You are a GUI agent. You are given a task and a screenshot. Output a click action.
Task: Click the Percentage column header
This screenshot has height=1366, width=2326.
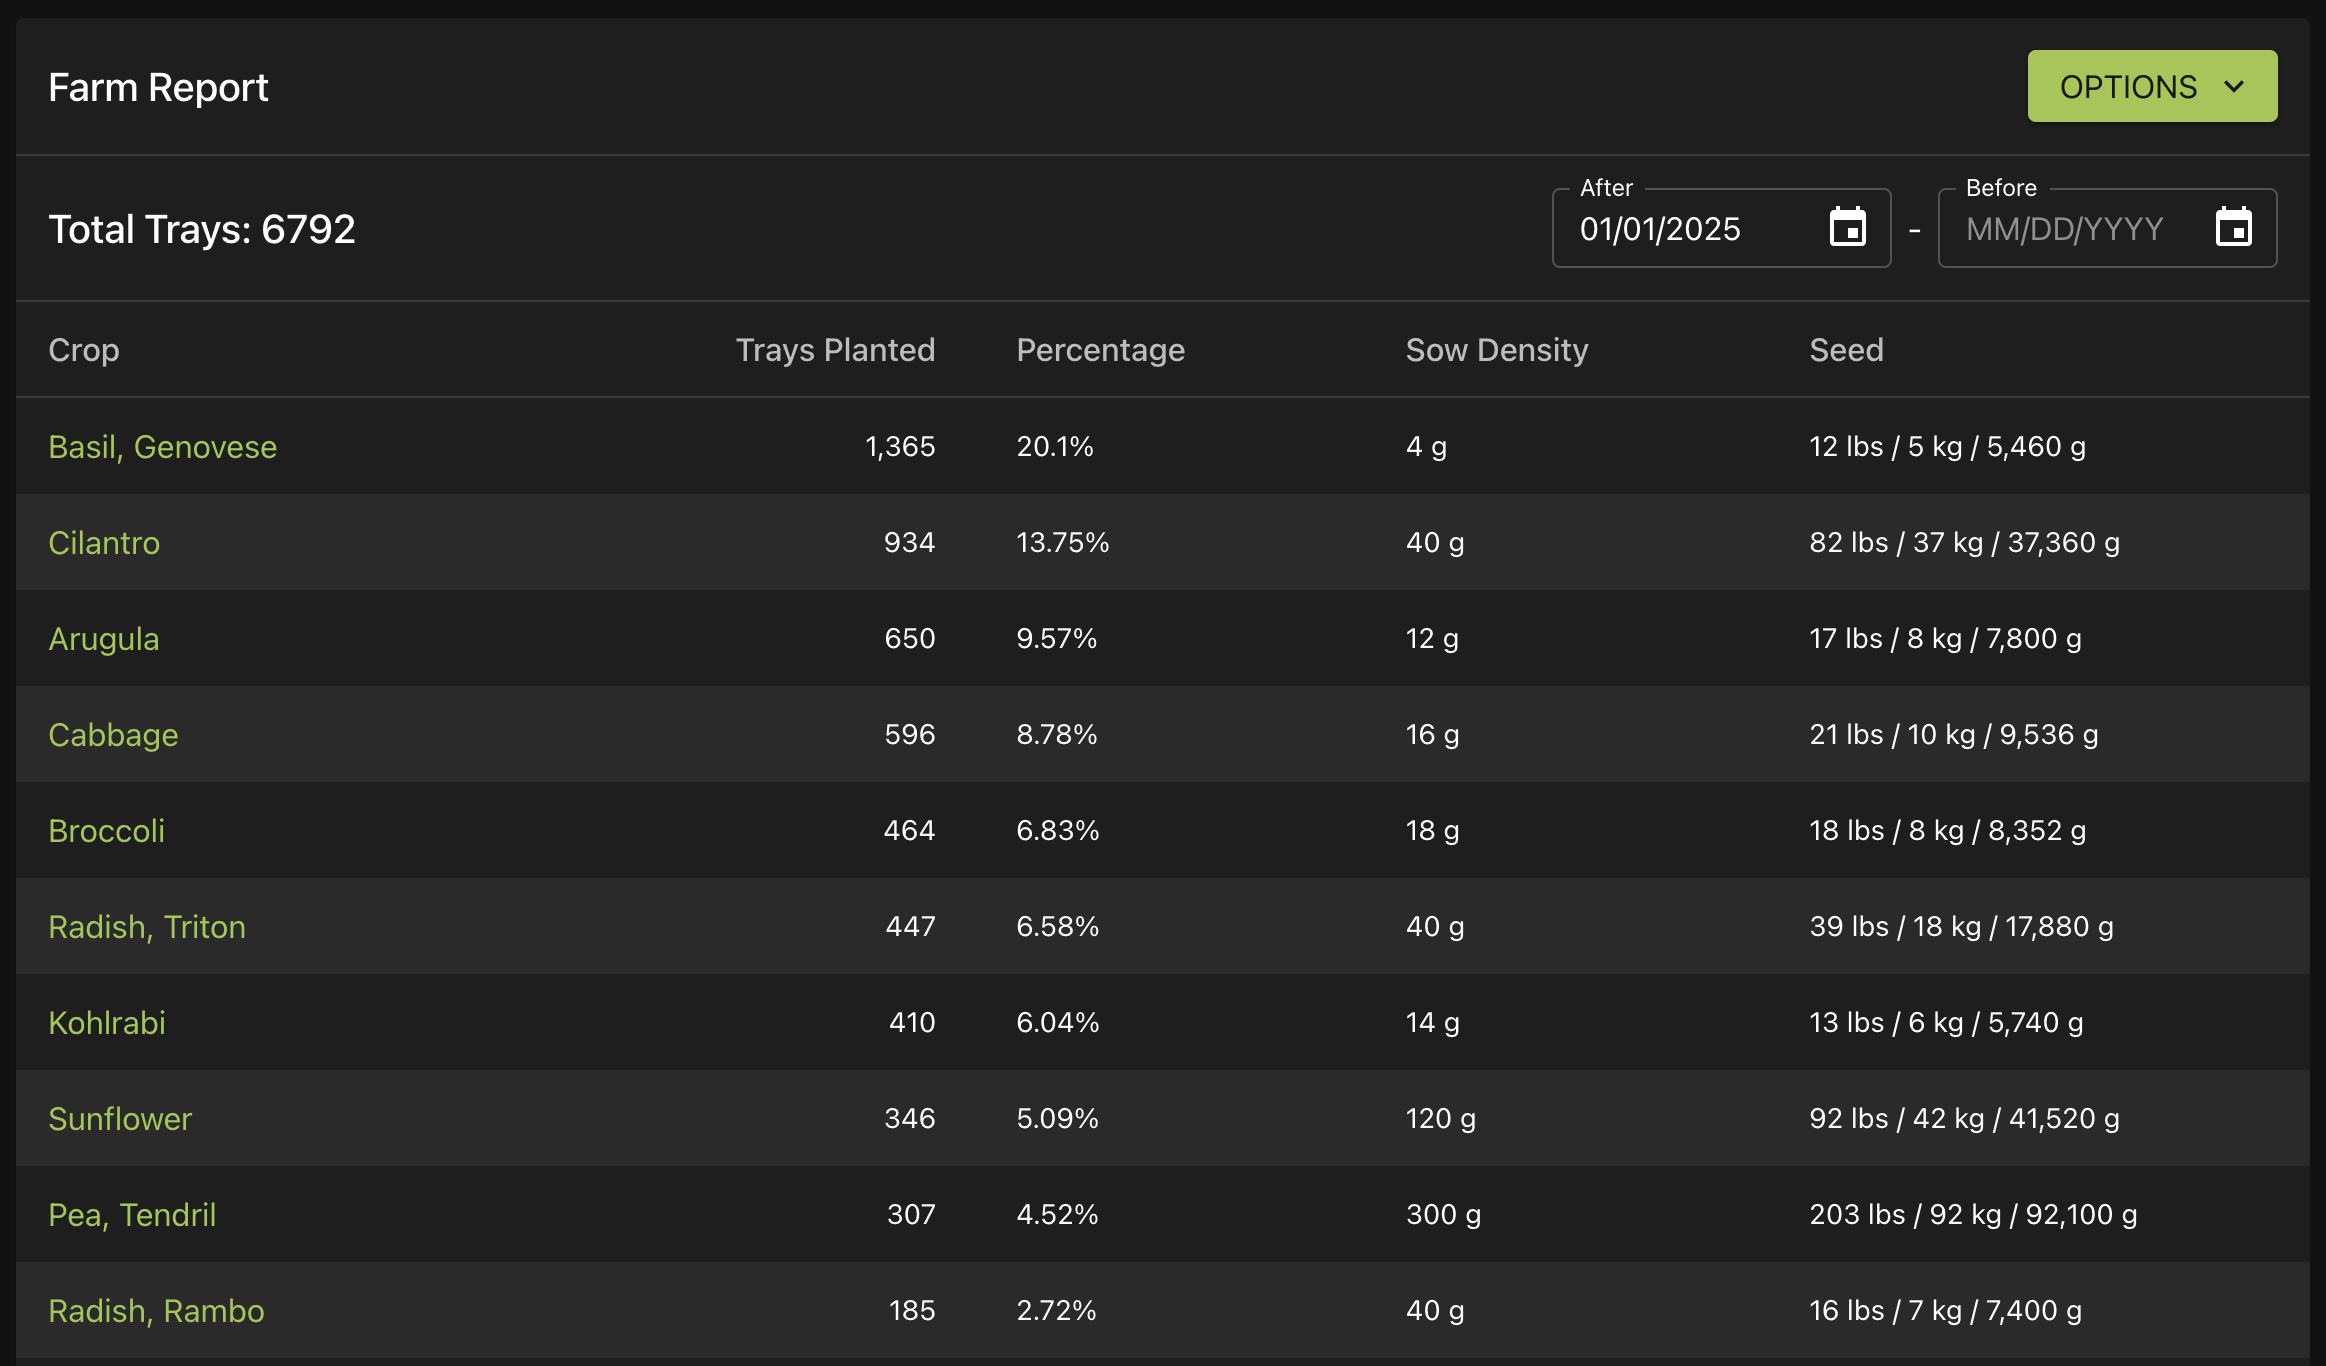point(1100,350)
